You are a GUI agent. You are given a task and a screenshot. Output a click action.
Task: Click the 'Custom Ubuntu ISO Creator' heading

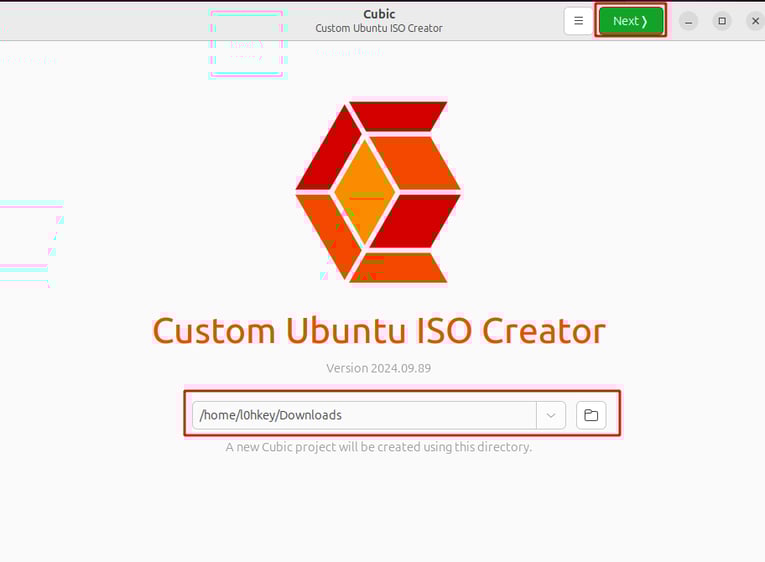coord(379,331)
